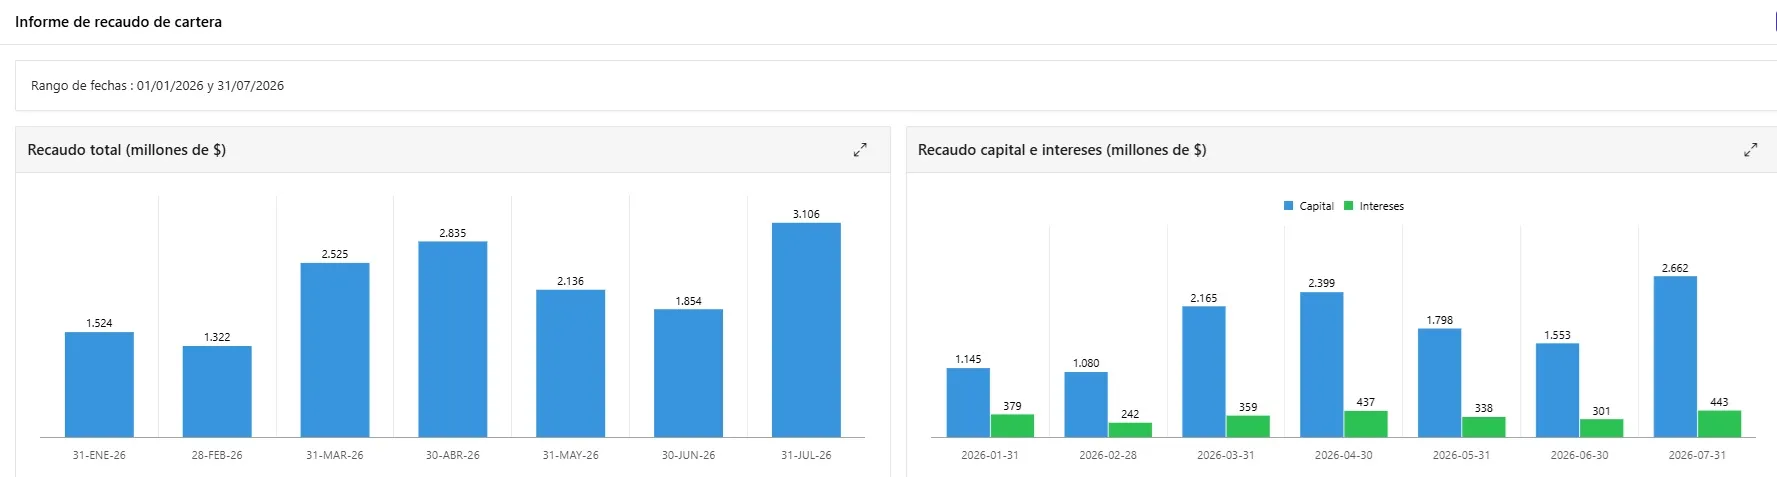Click the 1.145 value label

[x=968, y=359]
